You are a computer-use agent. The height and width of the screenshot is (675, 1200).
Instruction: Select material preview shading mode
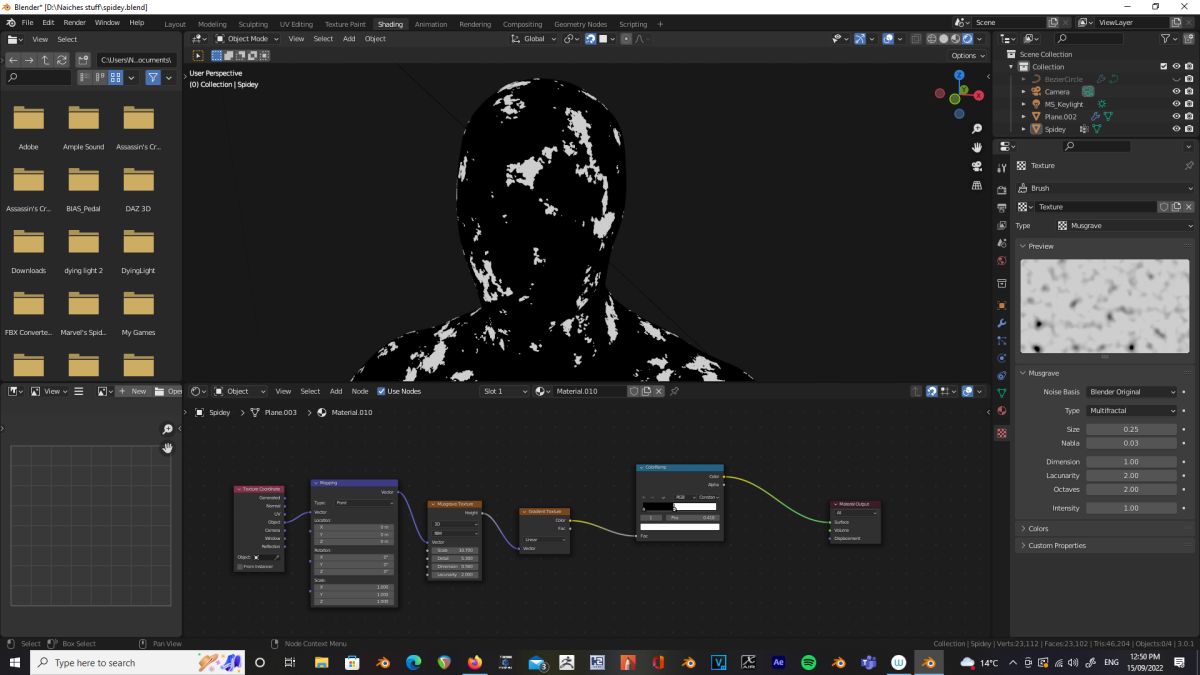[x=955, y=39]
